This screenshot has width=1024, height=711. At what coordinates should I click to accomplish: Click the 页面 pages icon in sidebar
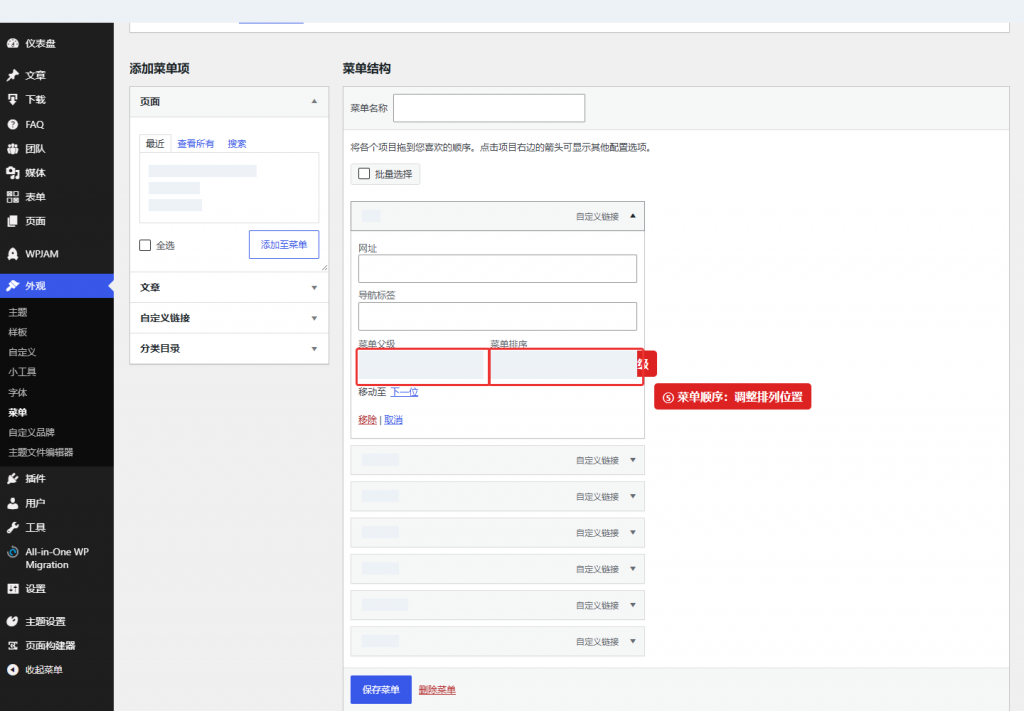click(12, 221)
